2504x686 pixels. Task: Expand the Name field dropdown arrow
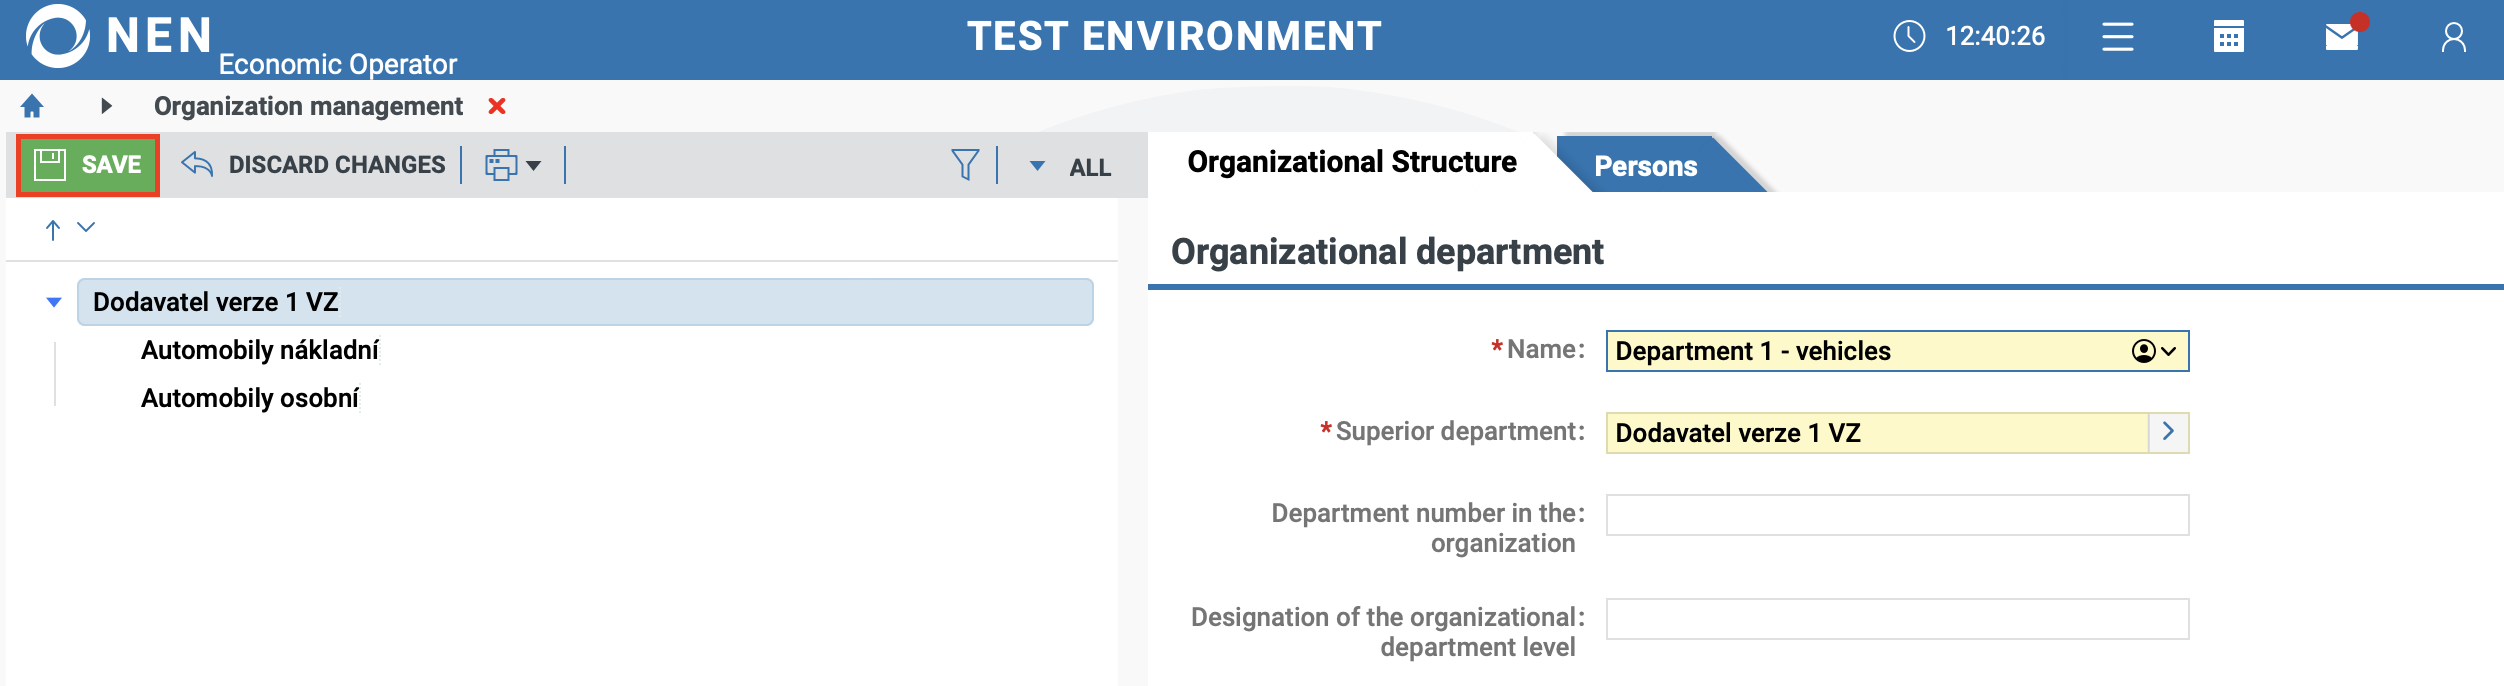(x=2167, y=351)
